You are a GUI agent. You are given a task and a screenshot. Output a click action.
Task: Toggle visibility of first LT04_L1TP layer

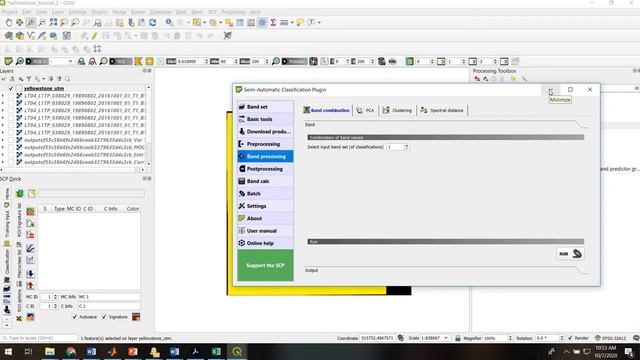[11, 96]
